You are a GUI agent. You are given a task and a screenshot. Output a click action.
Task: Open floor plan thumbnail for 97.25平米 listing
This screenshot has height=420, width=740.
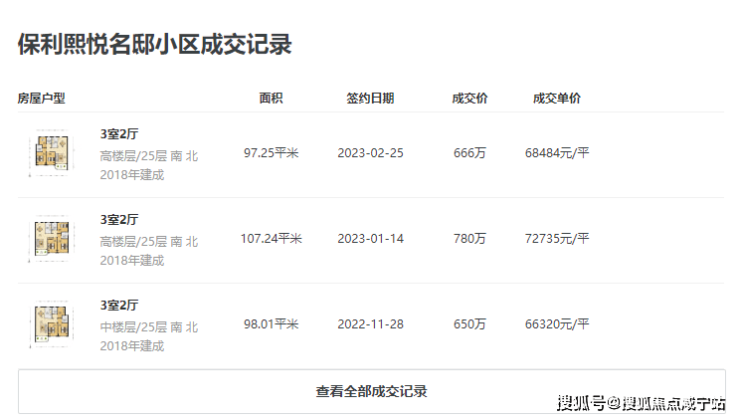pos(52,153)
